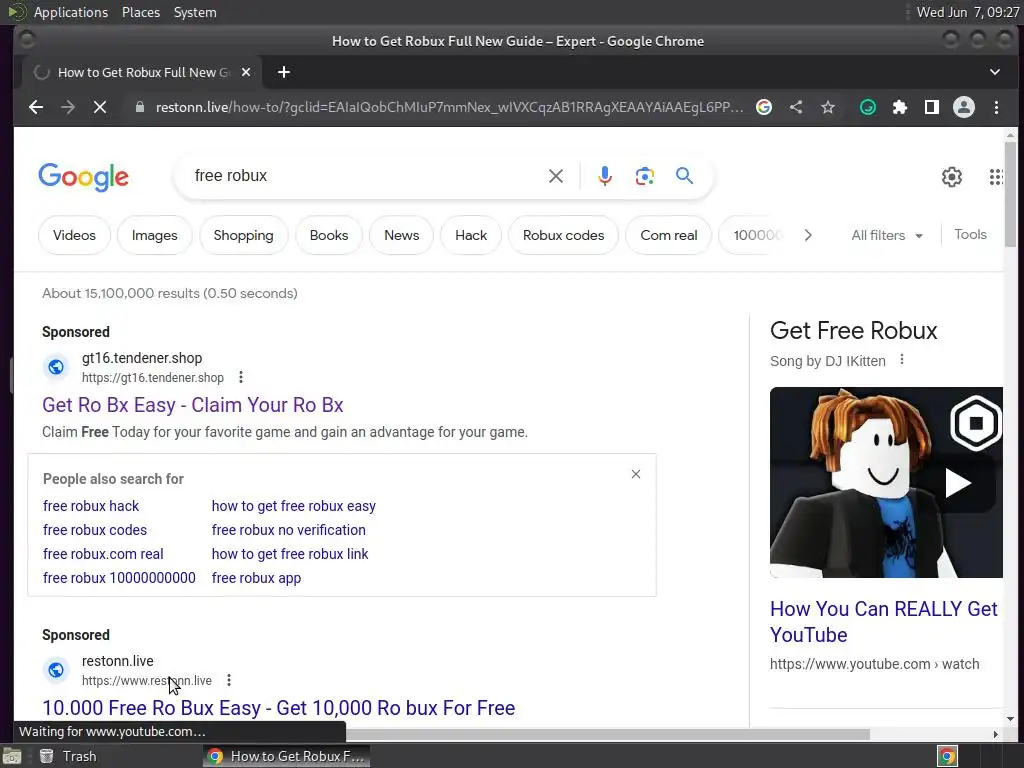1024x768 pixels.
Task: Open Chrome's three-dot menu
Action: 996,107
